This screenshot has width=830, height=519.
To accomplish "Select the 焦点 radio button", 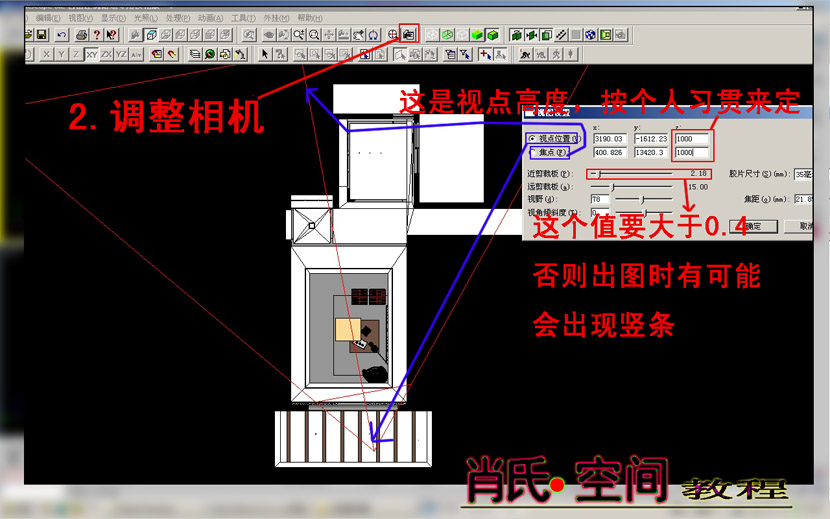I will point(532,153).
